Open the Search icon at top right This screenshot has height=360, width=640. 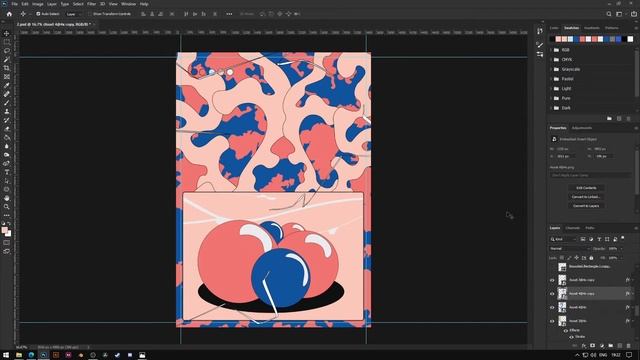tap(609, 14)
